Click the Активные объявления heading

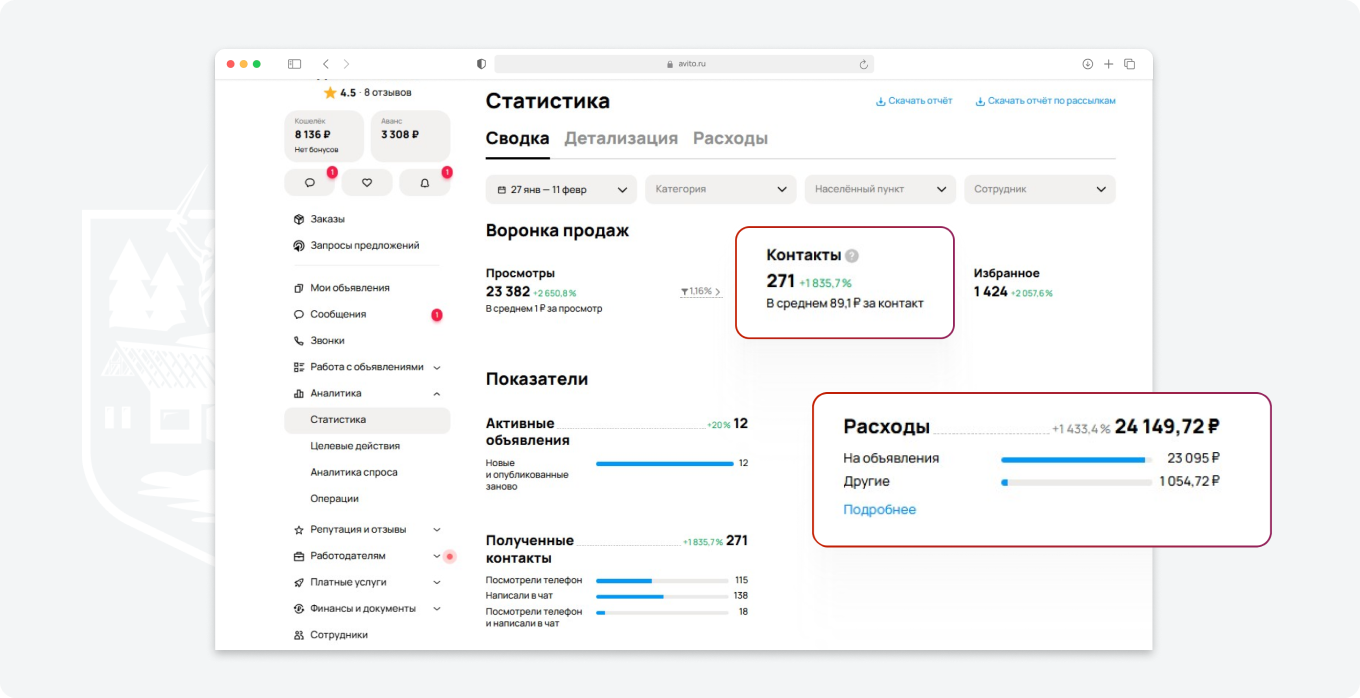528,432
